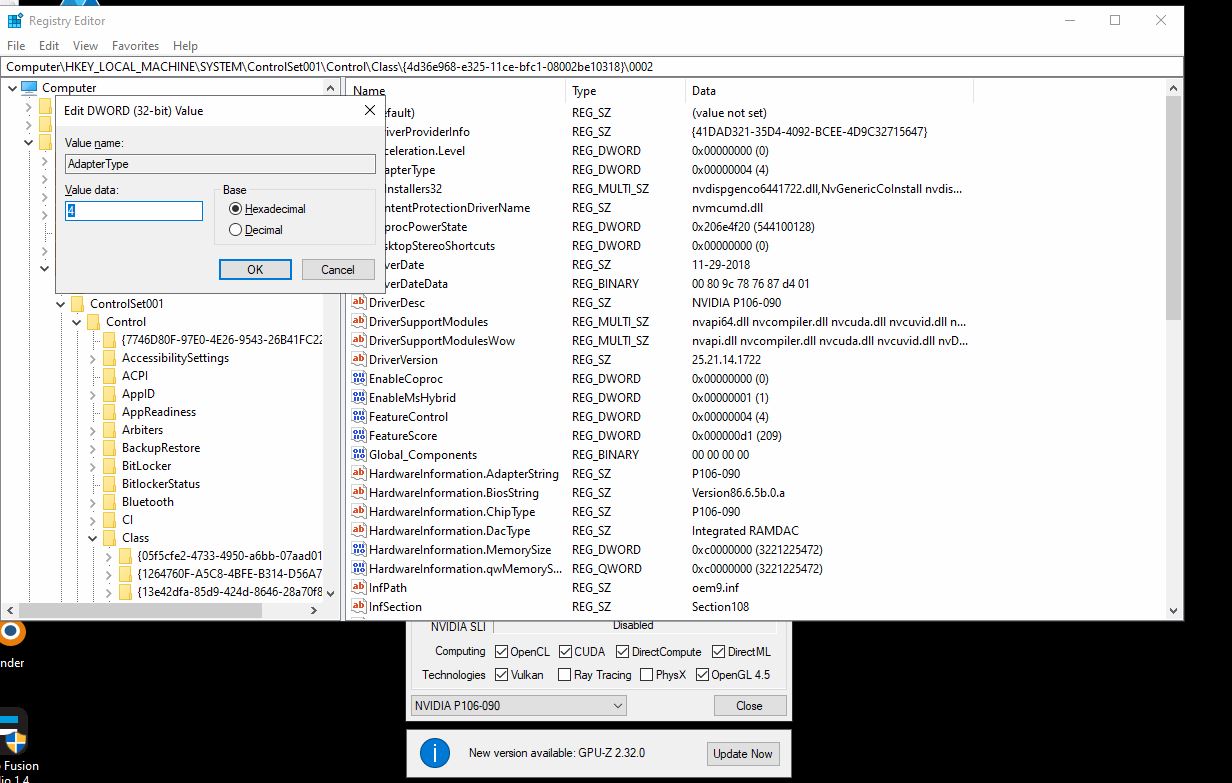Click the binary icon beside Global_Components

click(359, 455)
